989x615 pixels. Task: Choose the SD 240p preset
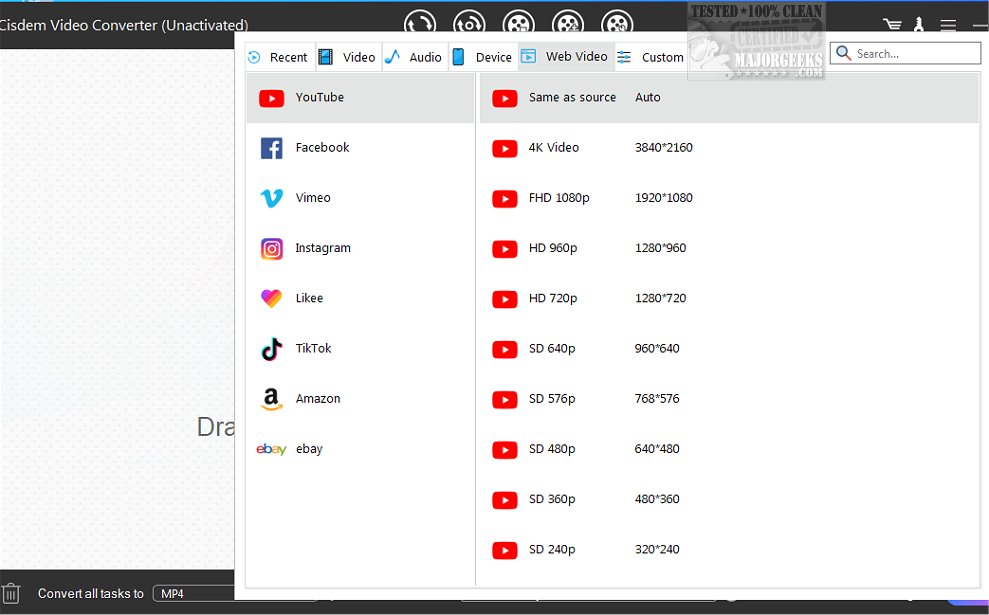click(729, 549)
